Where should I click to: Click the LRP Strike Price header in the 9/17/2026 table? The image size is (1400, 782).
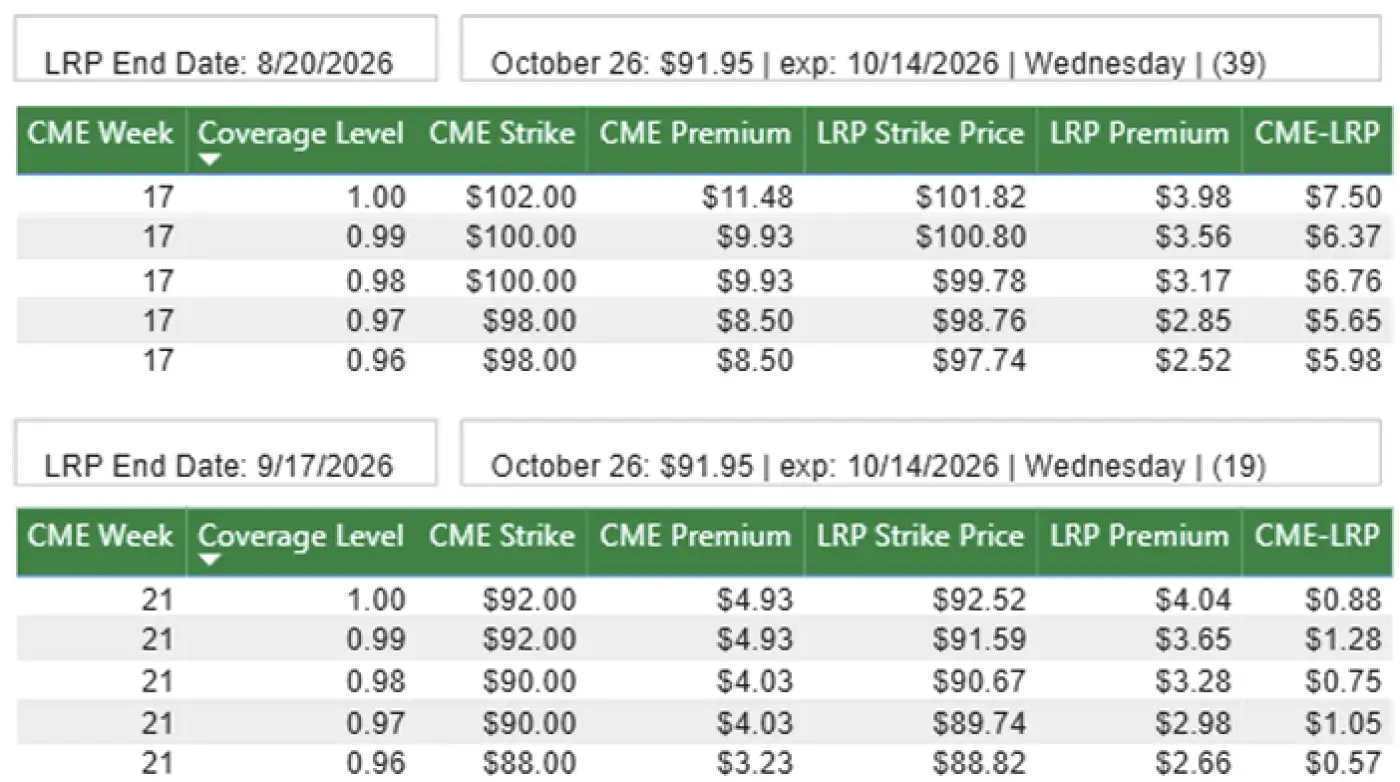click(x=920, y=537)
